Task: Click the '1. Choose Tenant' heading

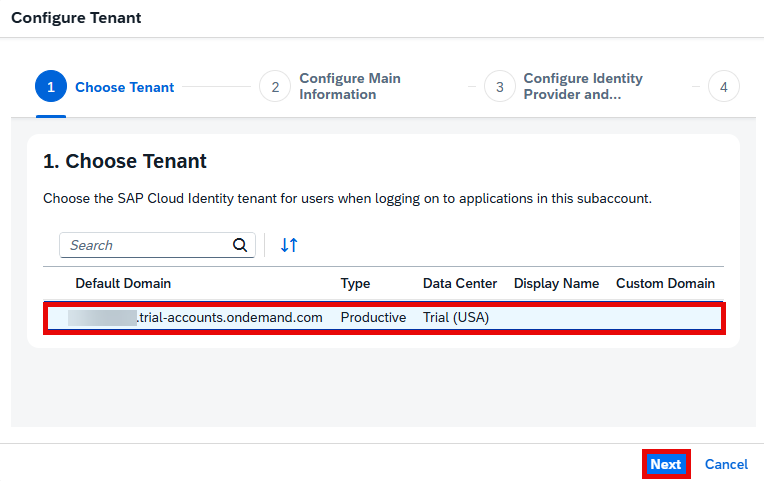Action: pos(125,161)
